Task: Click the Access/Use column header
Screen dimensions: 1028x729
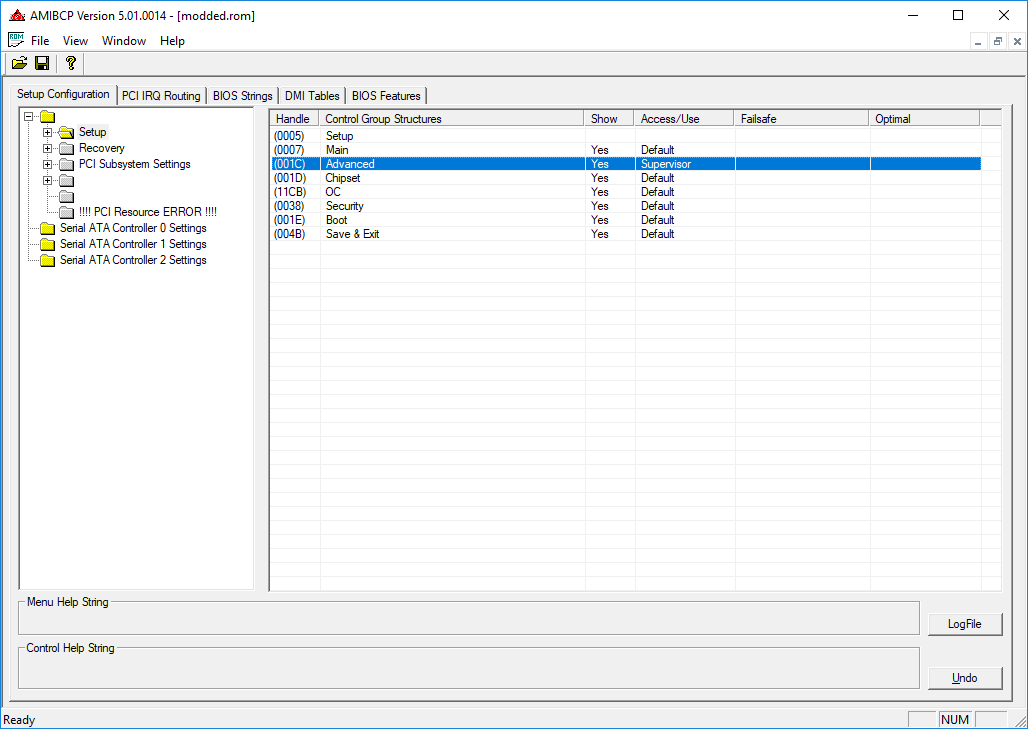Action: point(684,119)
